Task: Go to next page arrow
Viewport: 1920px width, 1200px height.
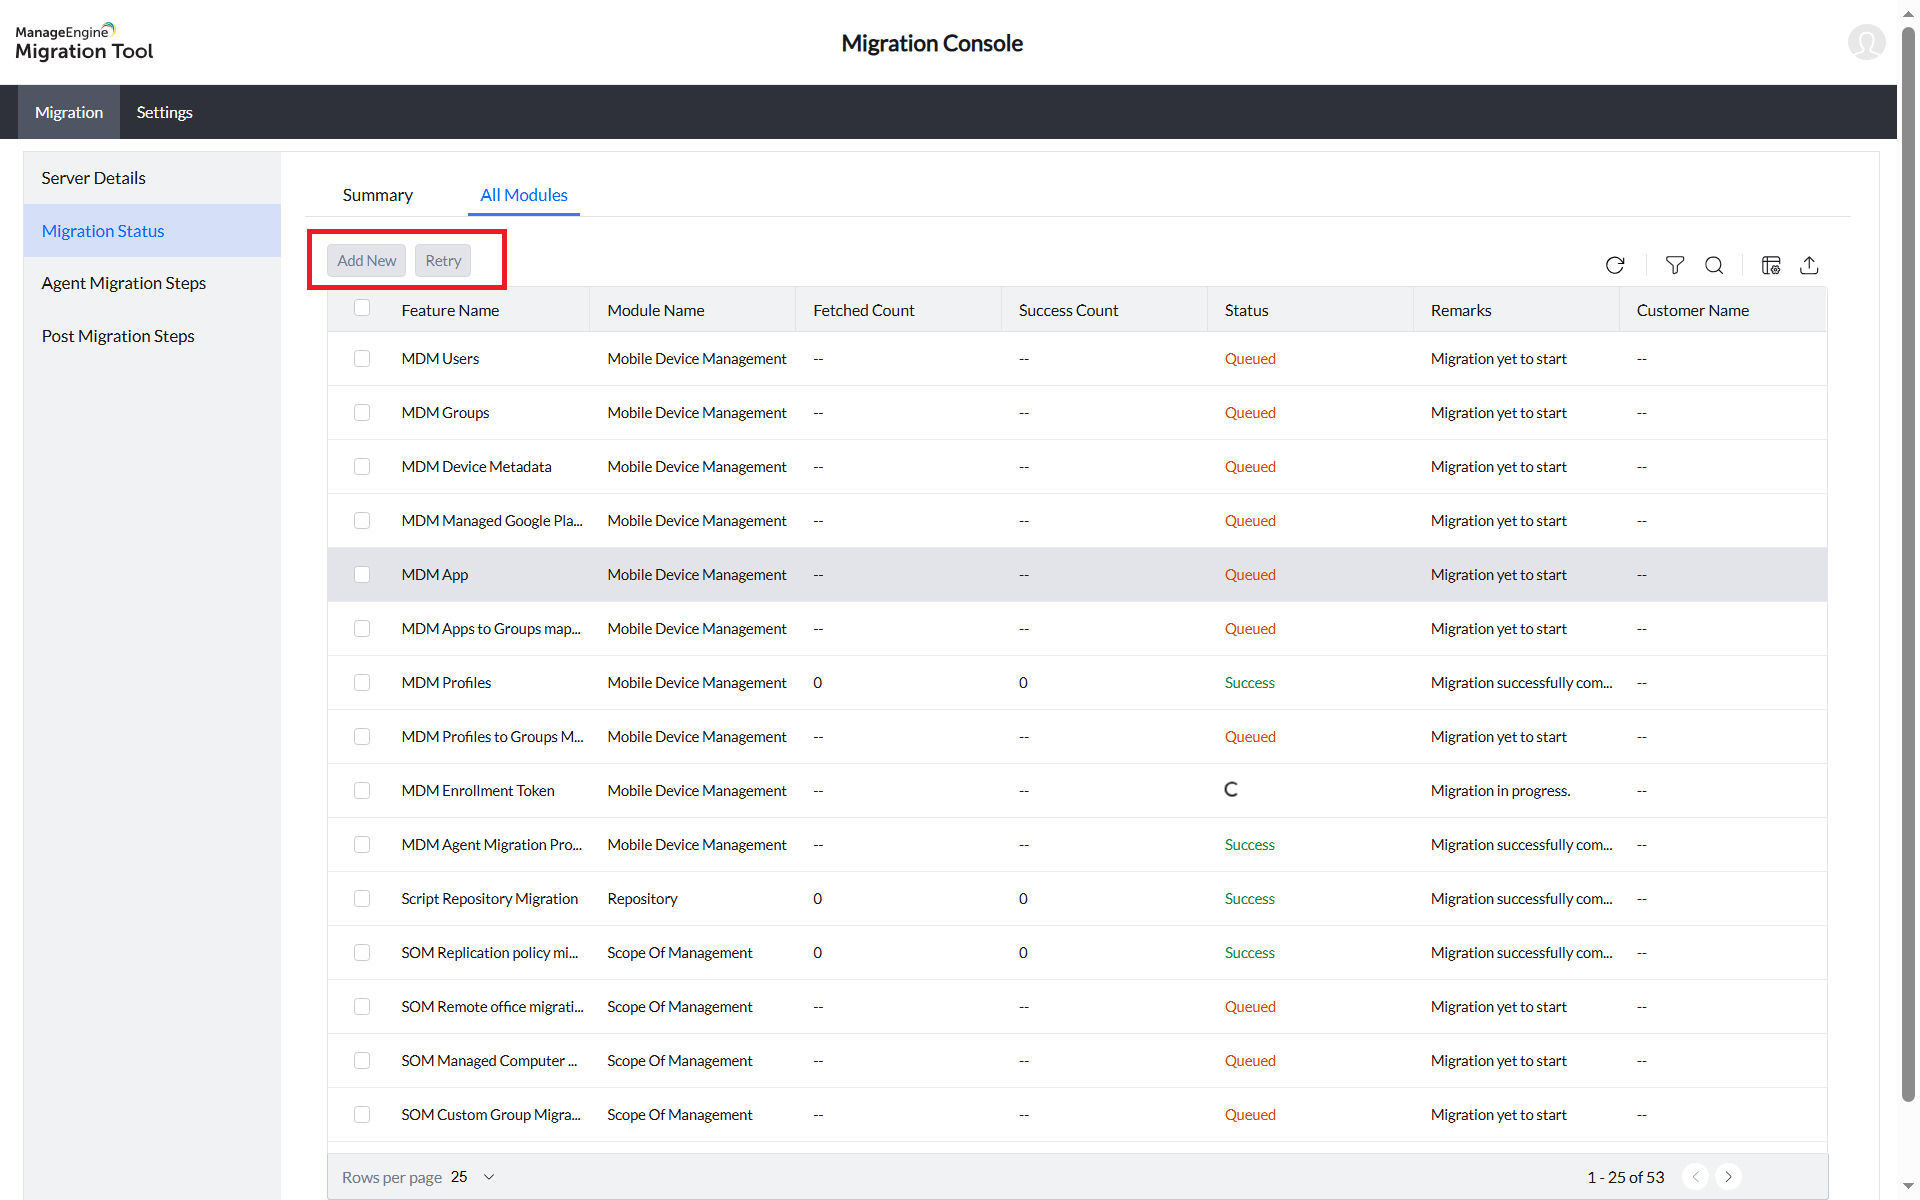Action: point(1728,1177)
